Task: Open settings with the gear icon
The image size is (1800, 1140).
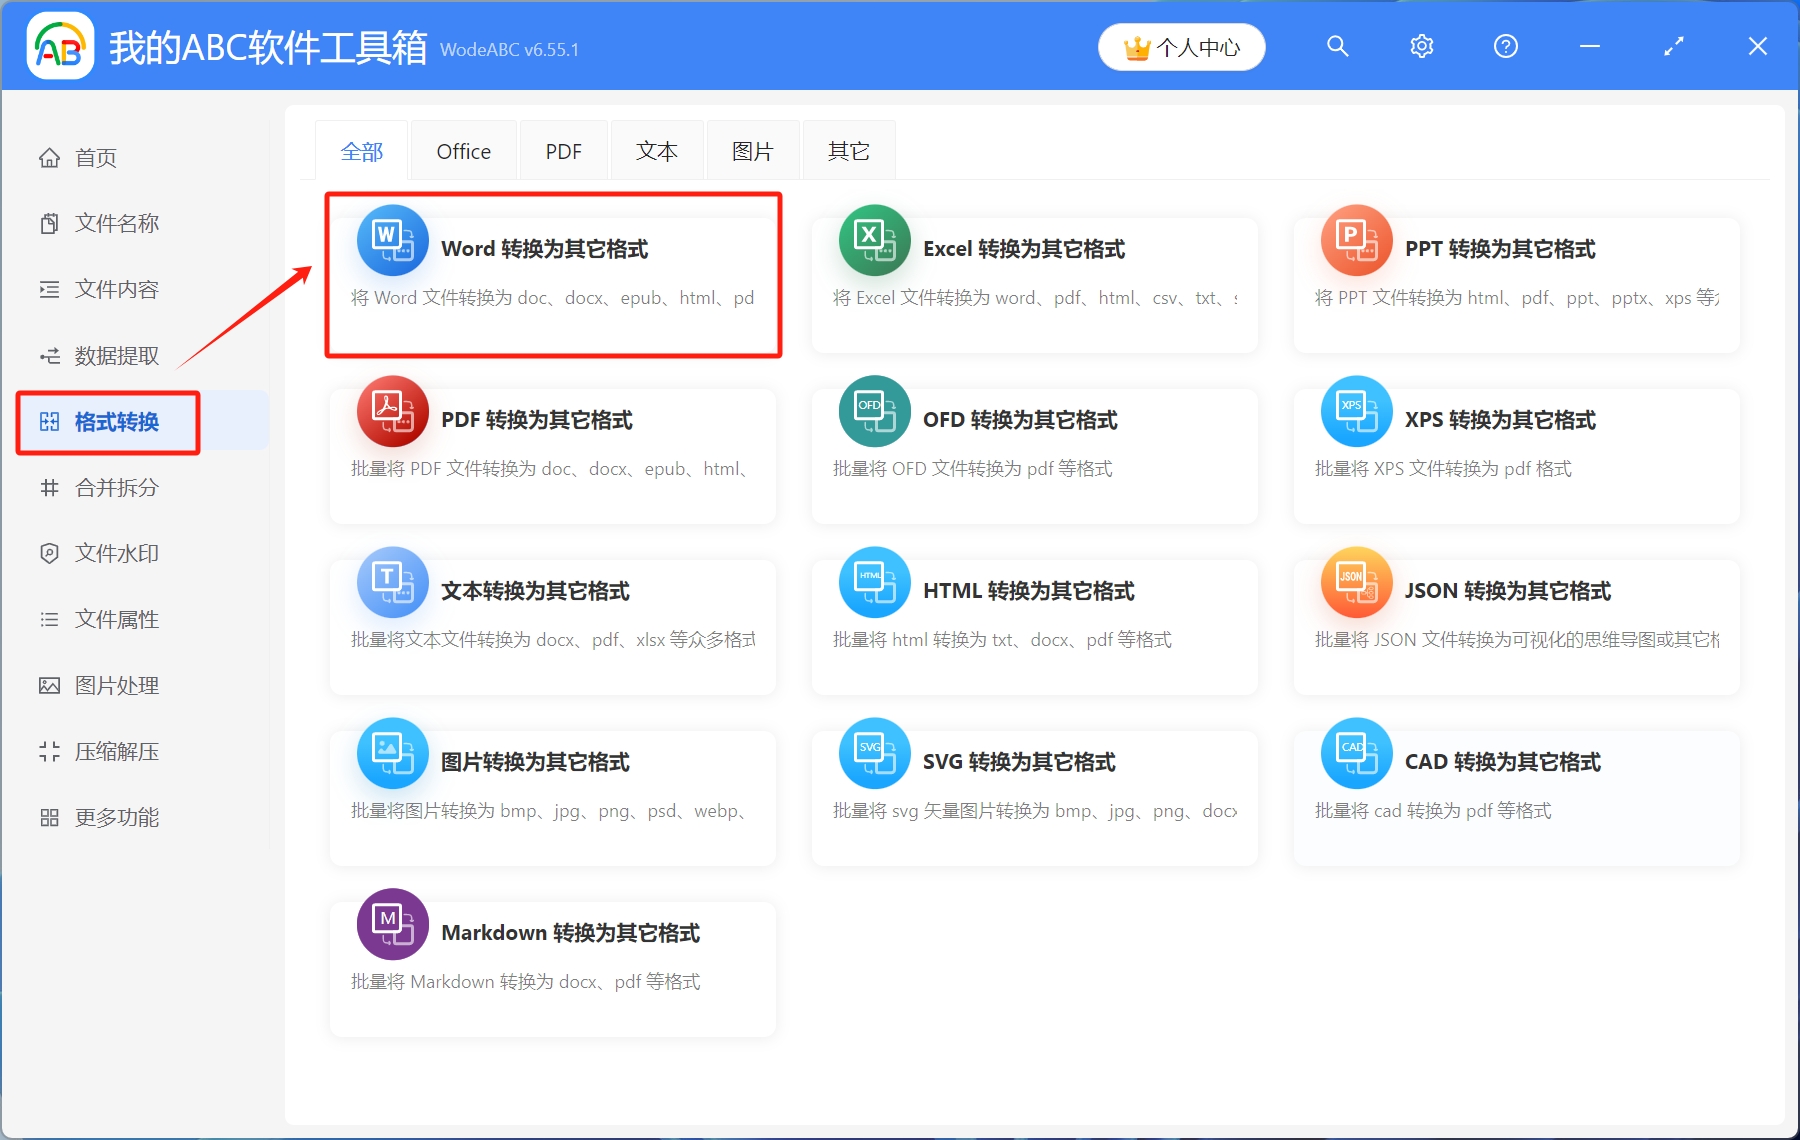Action: (1421, 47)
